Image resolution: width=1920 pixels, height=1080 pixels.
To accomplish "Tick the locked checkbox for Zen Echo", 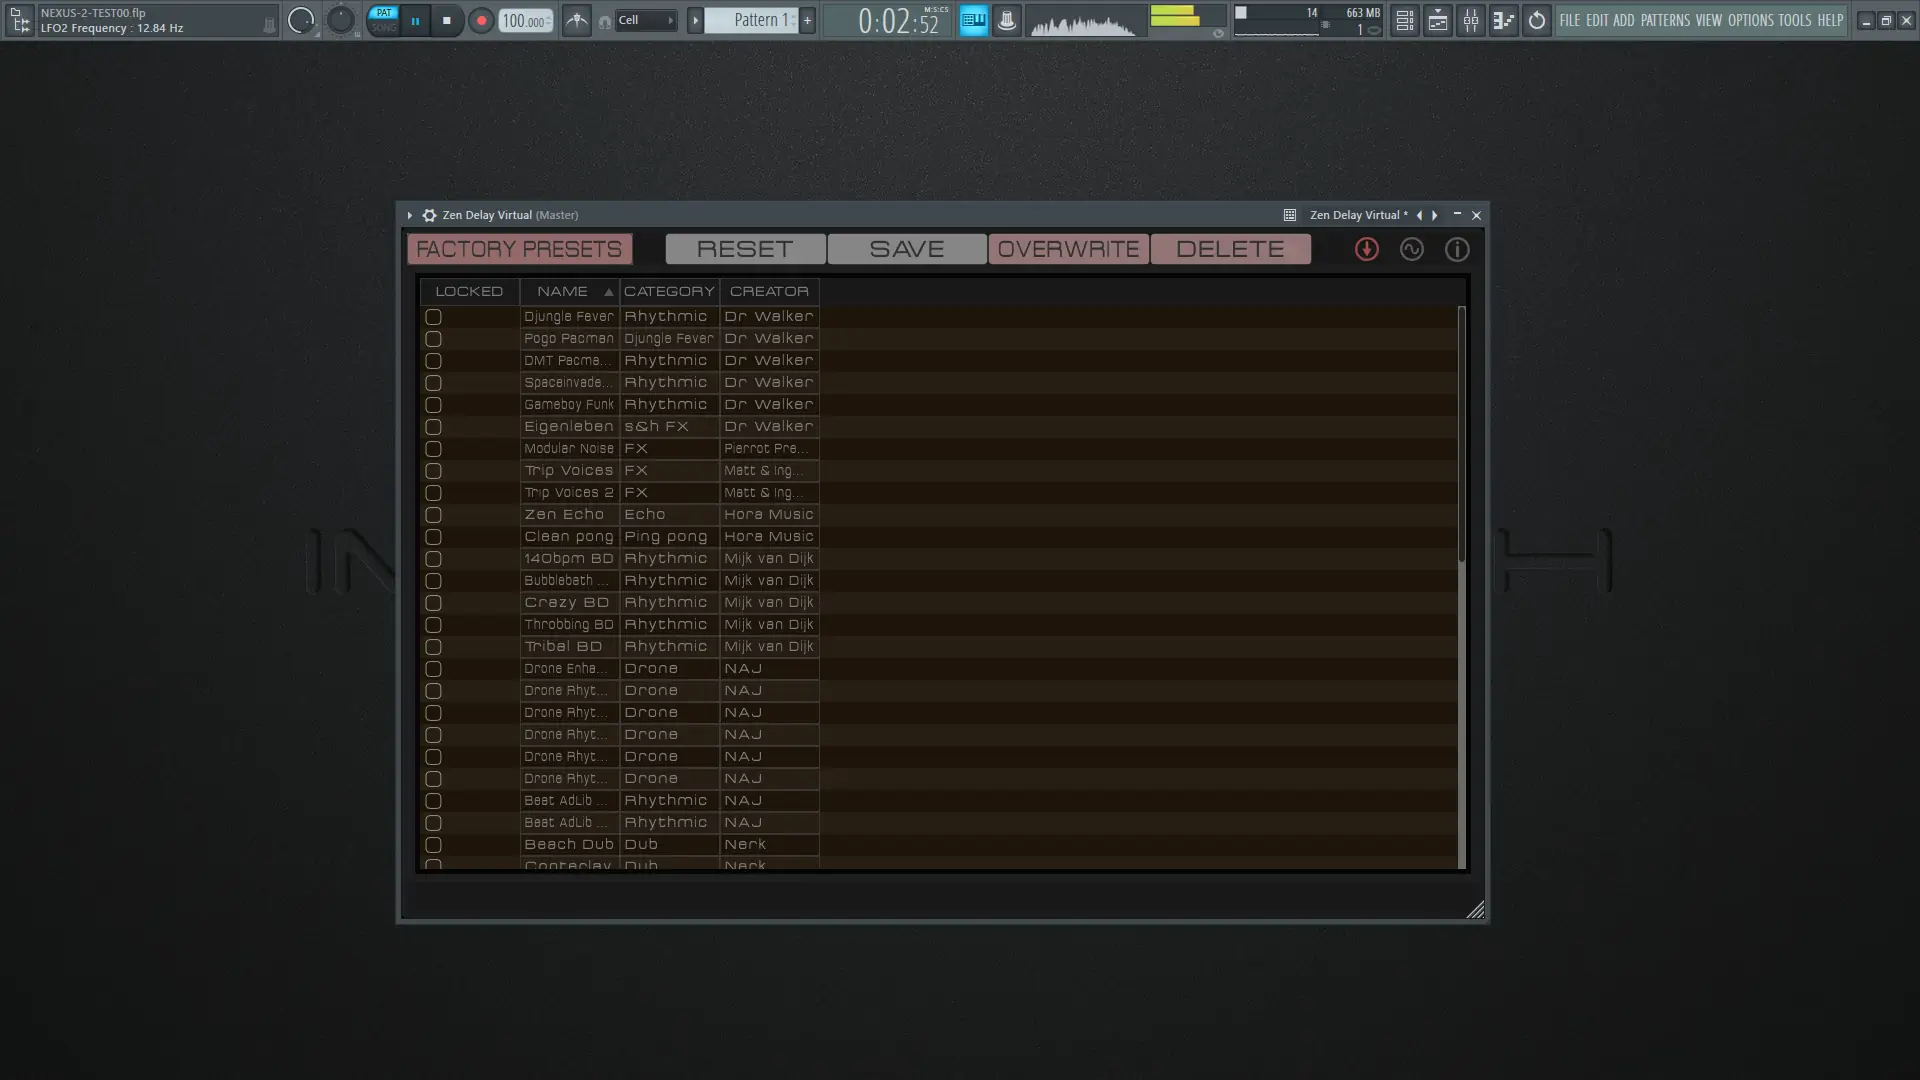I will (433, 515).
